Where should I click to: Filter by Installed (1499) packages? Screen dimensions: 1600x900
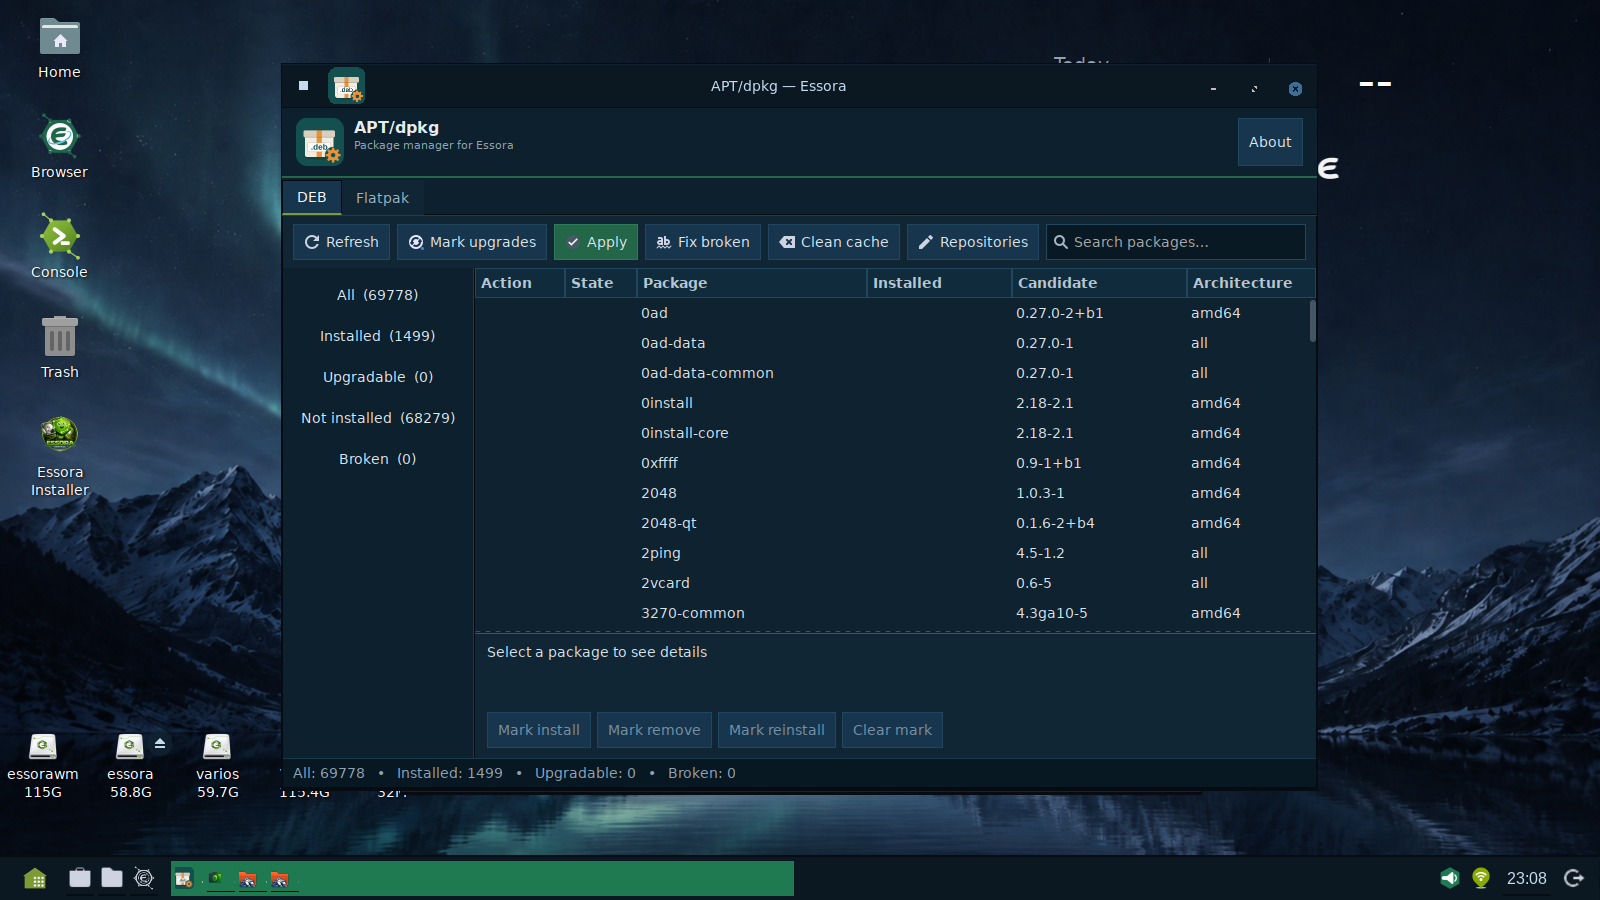pyautogui.click(x=378, y=336)
